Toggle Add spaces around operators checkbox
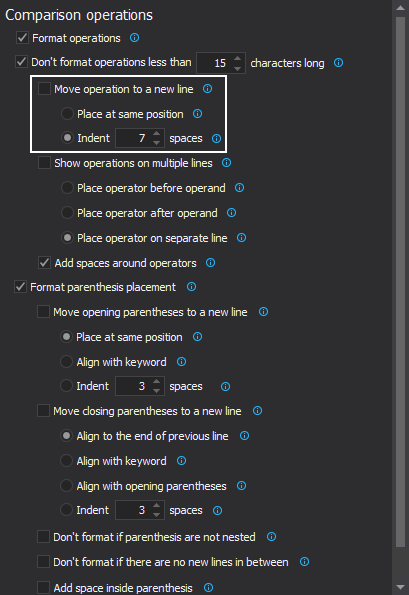409x595 pixels. [x=44, y=263]
